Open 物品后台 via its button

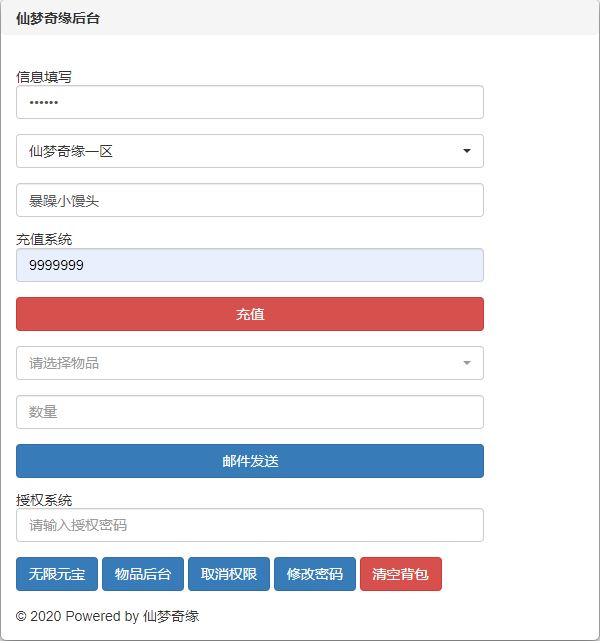(143, 574)
